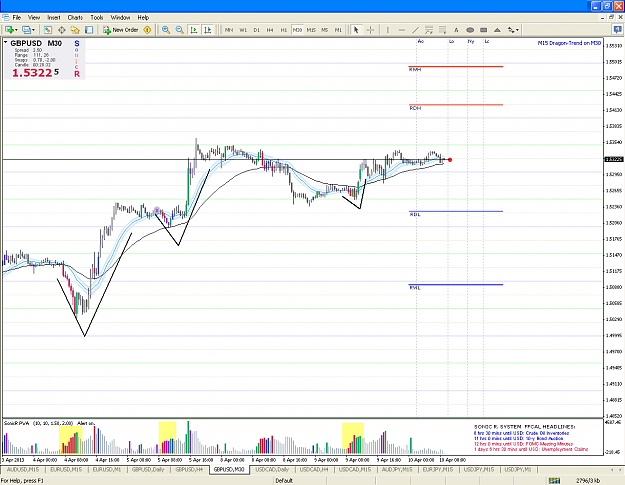The width and height of the screenshot is (625, 485).
Task: Zoom out of the chart
Action: tap(180, 30)
